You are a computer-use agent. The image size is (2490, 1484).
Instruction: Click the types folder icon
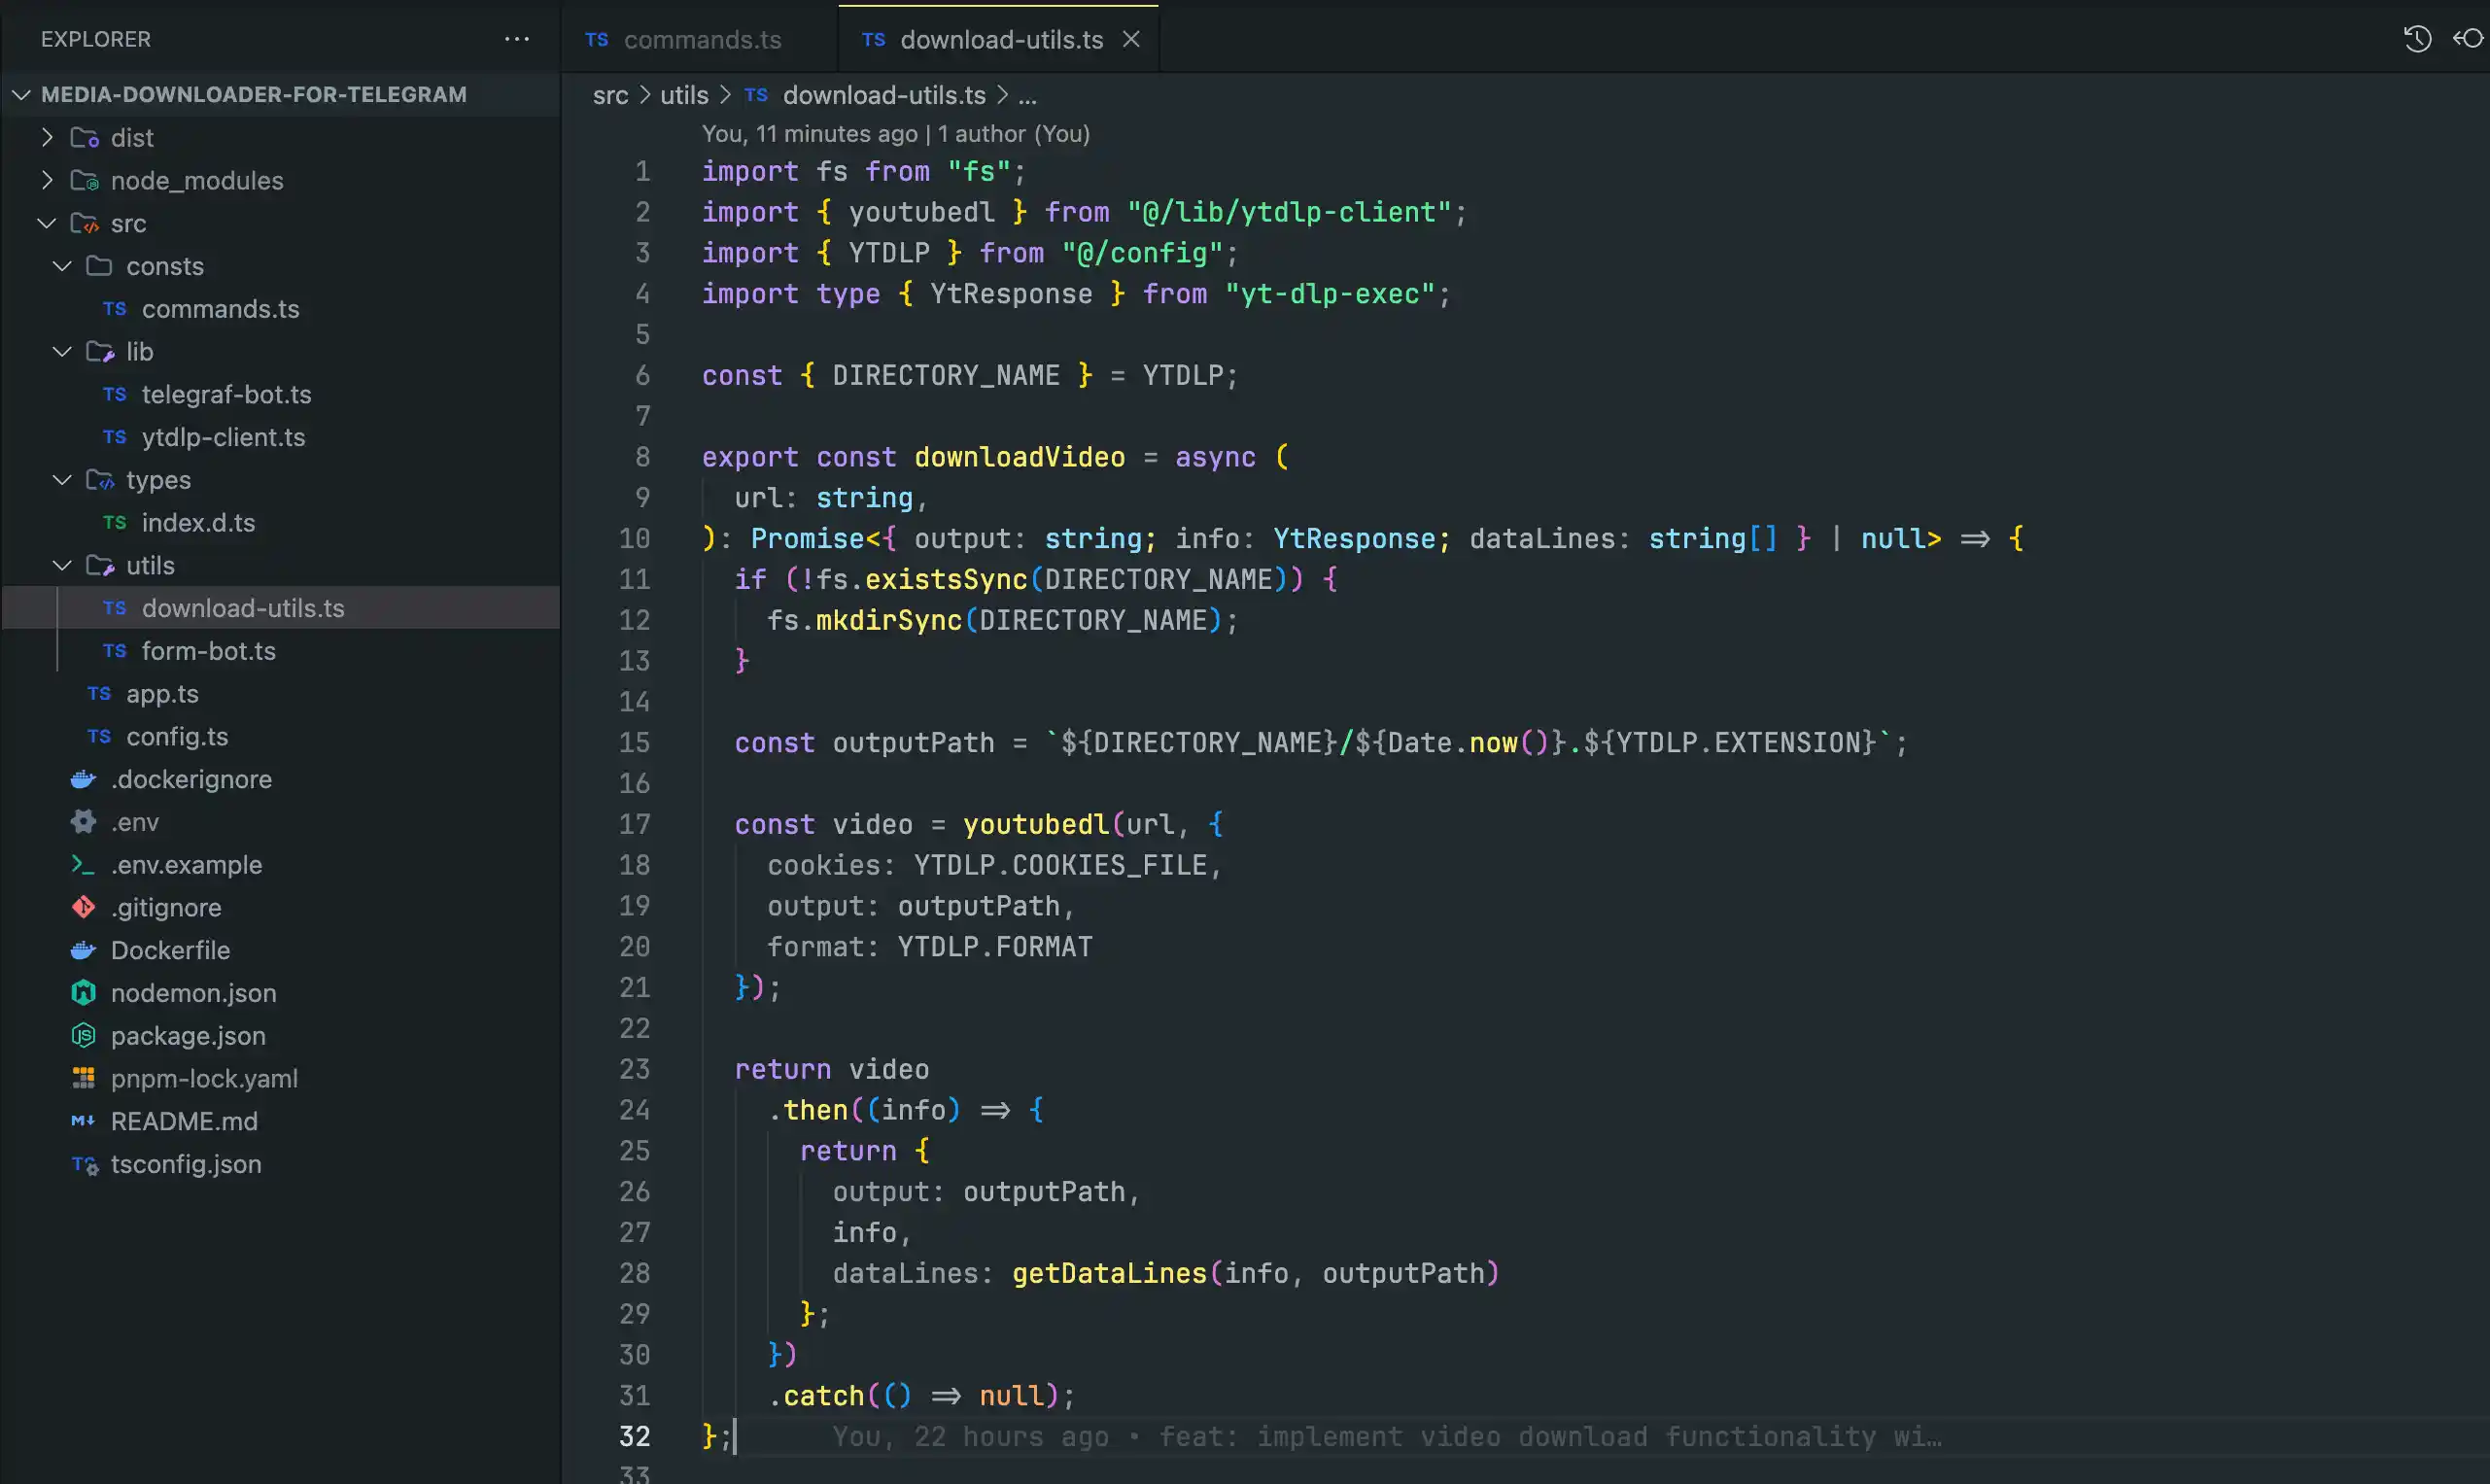click(99, 479)
